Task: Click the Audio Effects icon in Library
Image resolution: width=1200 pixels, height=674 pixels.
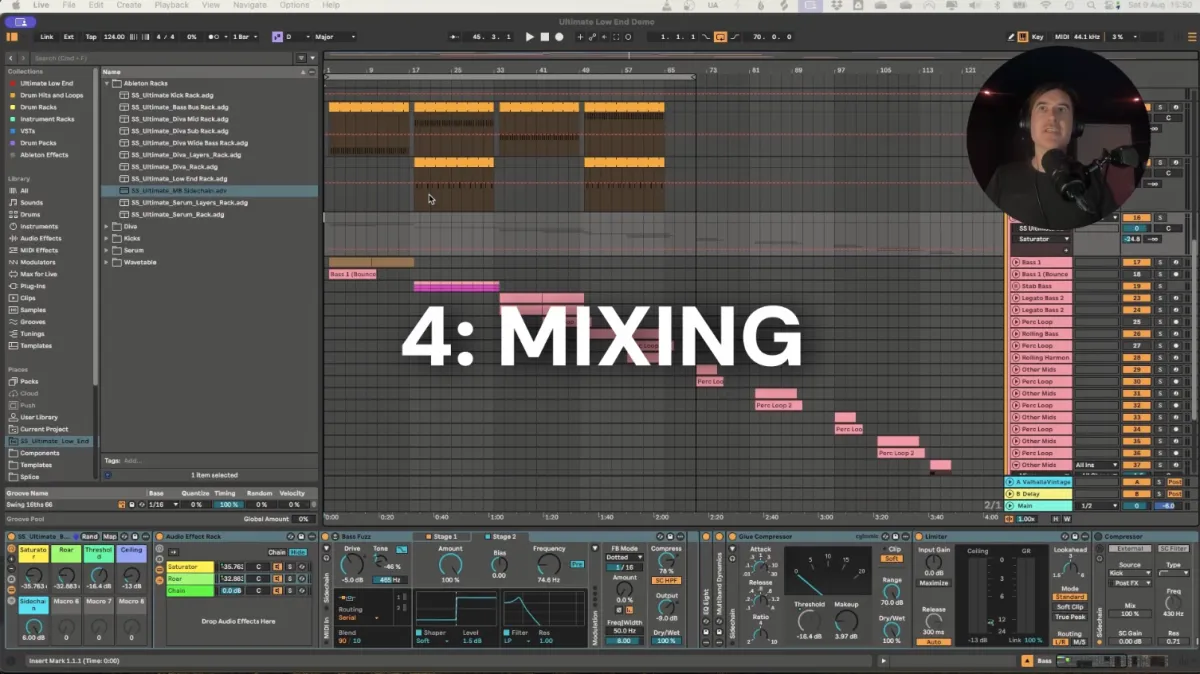Action: tap(13, 239)
